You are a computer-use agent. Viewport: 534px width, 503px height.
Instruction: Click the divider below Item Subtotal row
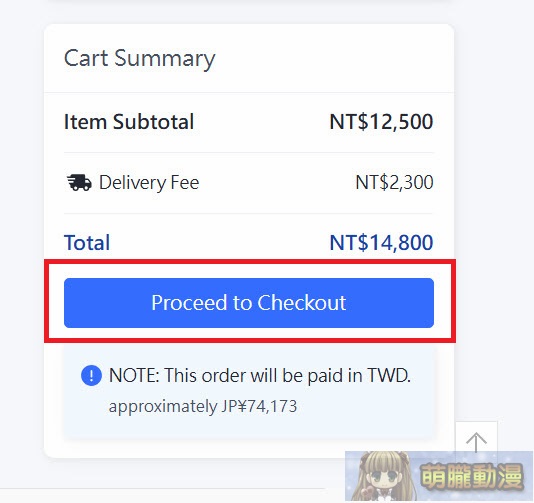point(249,153)
